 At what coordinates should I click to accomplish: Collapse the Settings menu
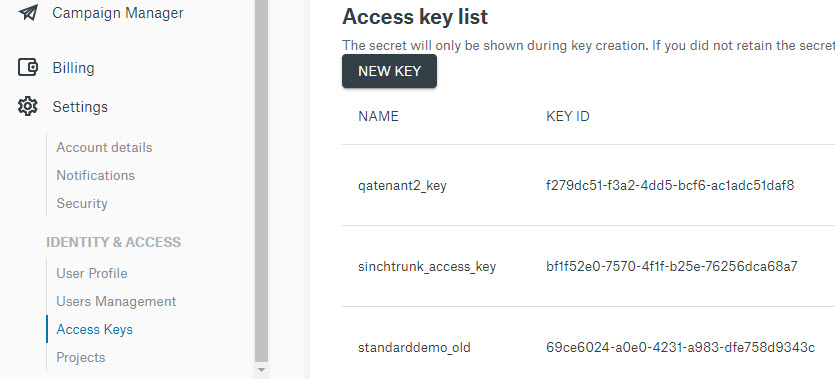[x=80, y=107]
